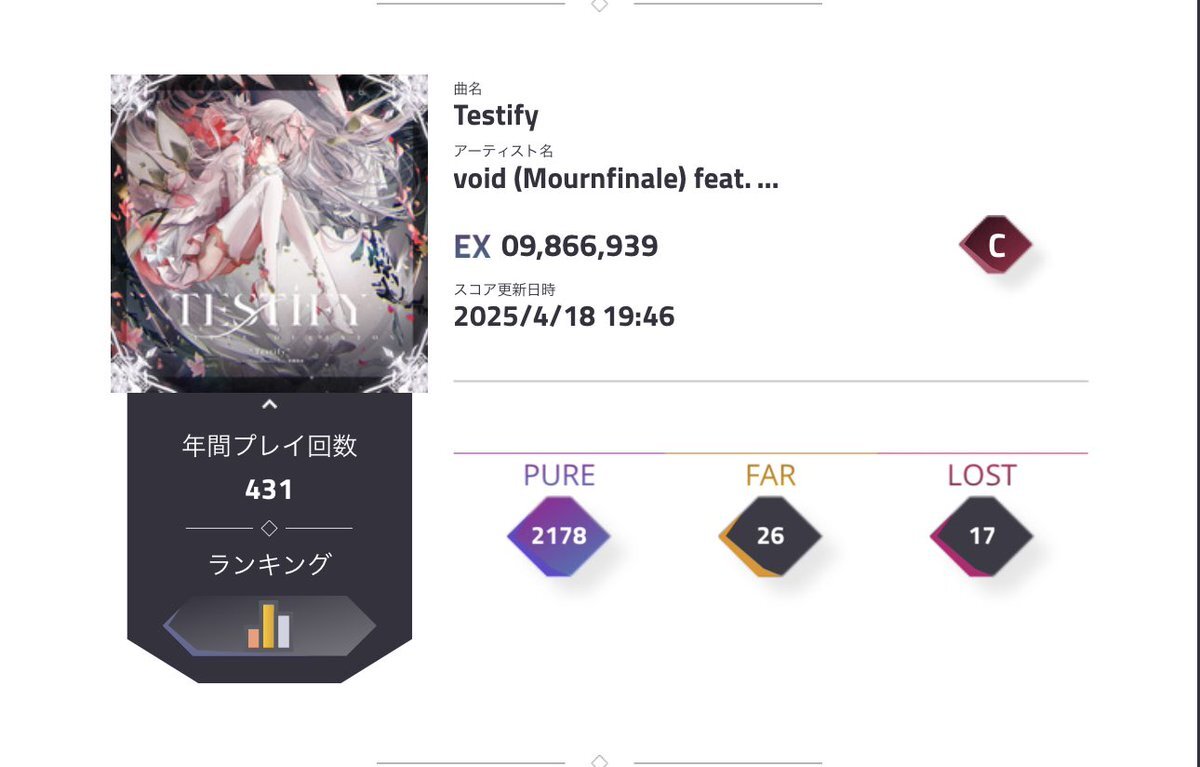Click the yearly play count 431
The height and width of the screenshot is (767, 1200).
coord(269,490)
